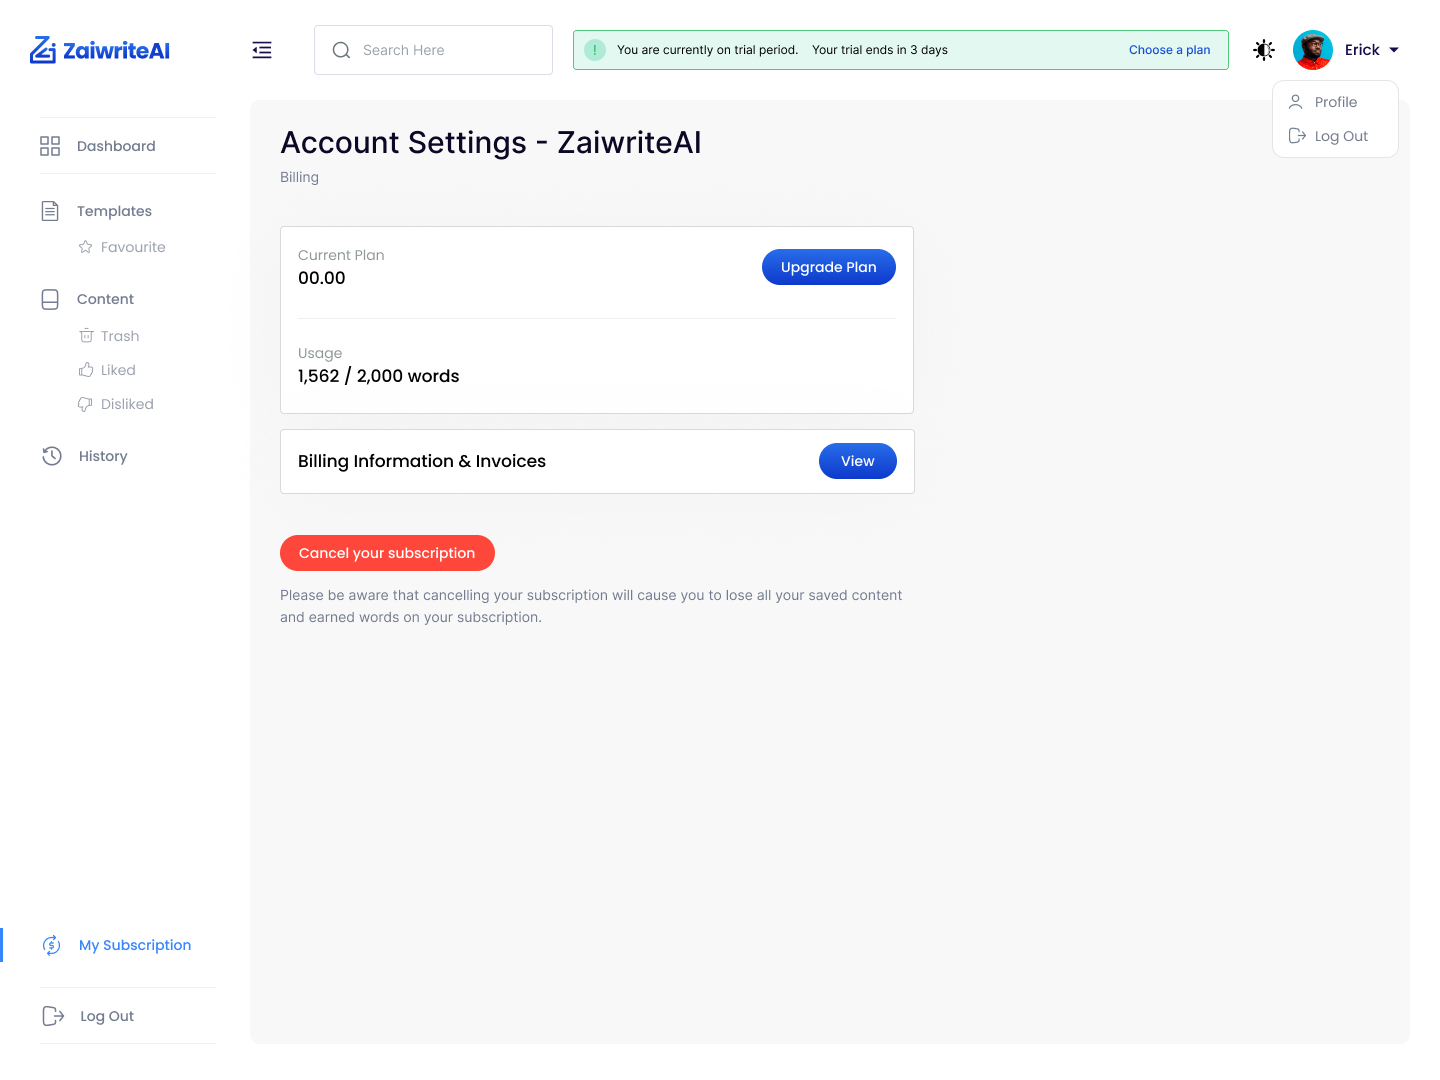Collapse sidebar using the hamburger menu icon
The image size is (1440, 1080).
coord(262,50)
